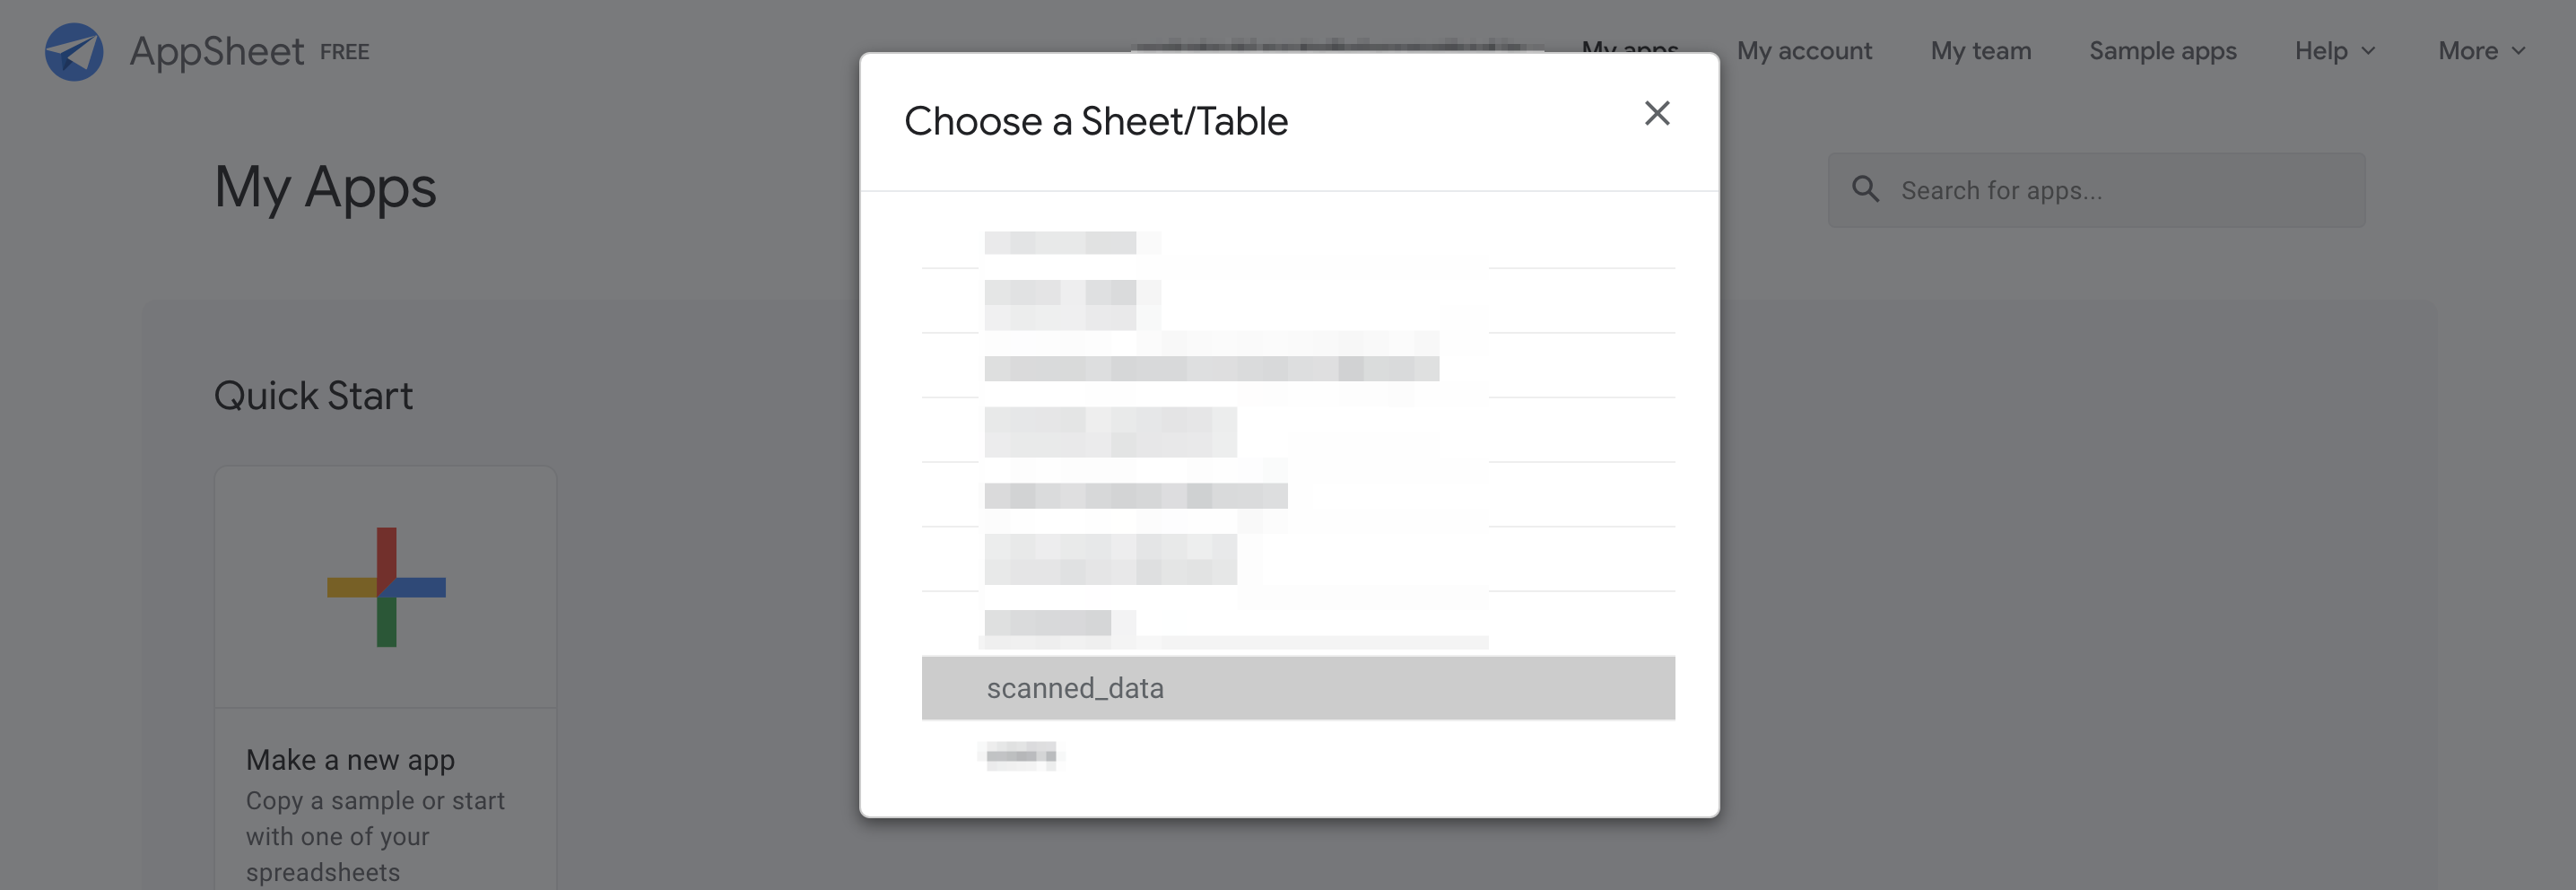This screenshot has height=890, width=2576.
Task: Focus the Search for apps field
Action: (2120, 190)
